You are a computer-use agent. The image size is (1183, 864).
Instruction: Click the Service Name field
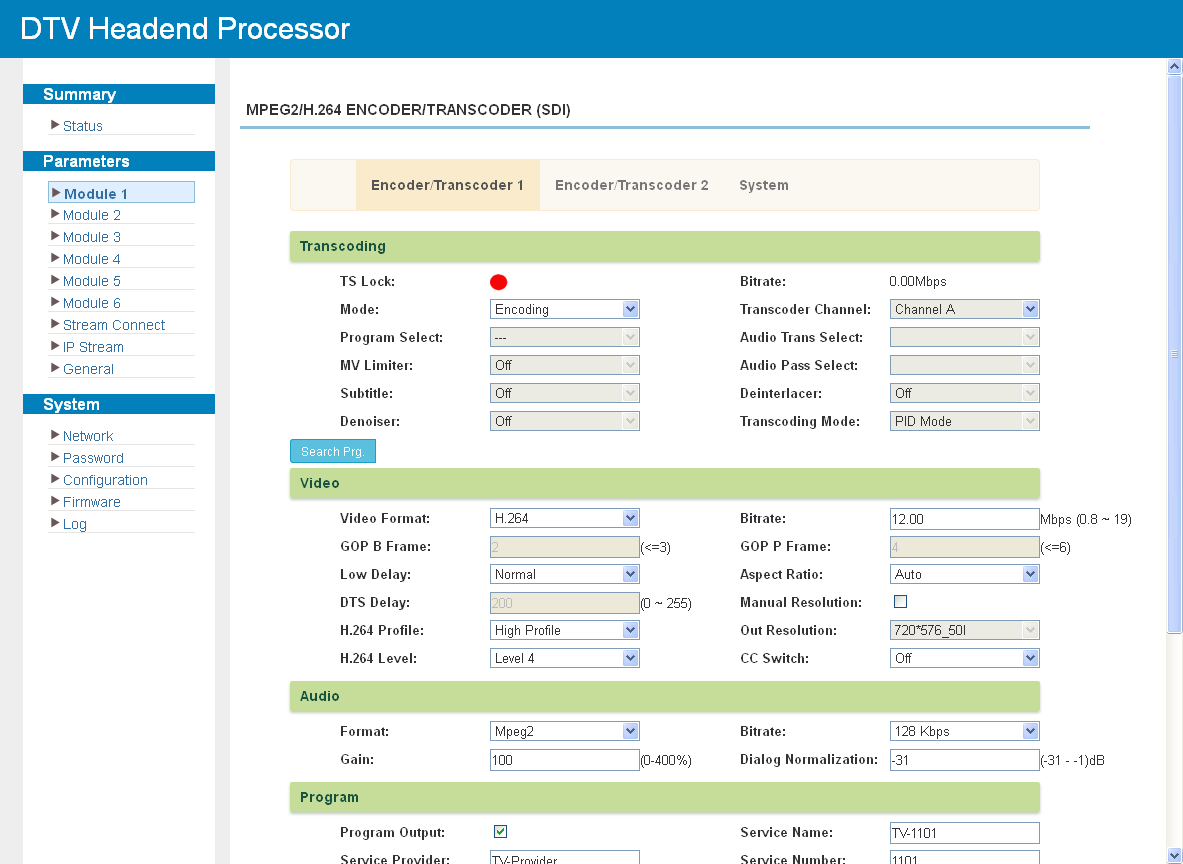click(964, 833)
